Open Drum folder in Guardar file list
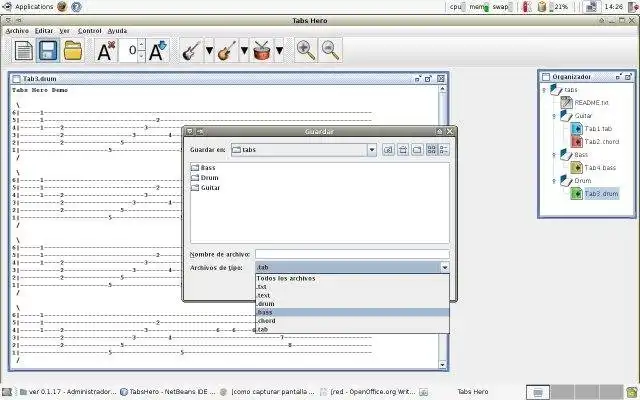Image resolution: width=640 pixels, height=400 pixels. tap(205, 178)
